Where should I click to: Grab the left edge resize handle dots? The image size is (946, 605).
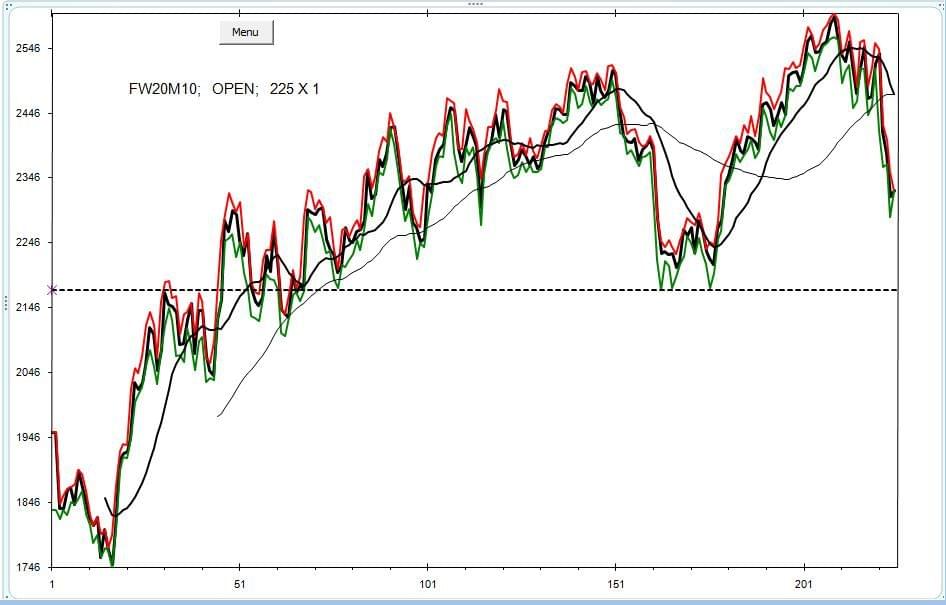[x=6, y=303]
